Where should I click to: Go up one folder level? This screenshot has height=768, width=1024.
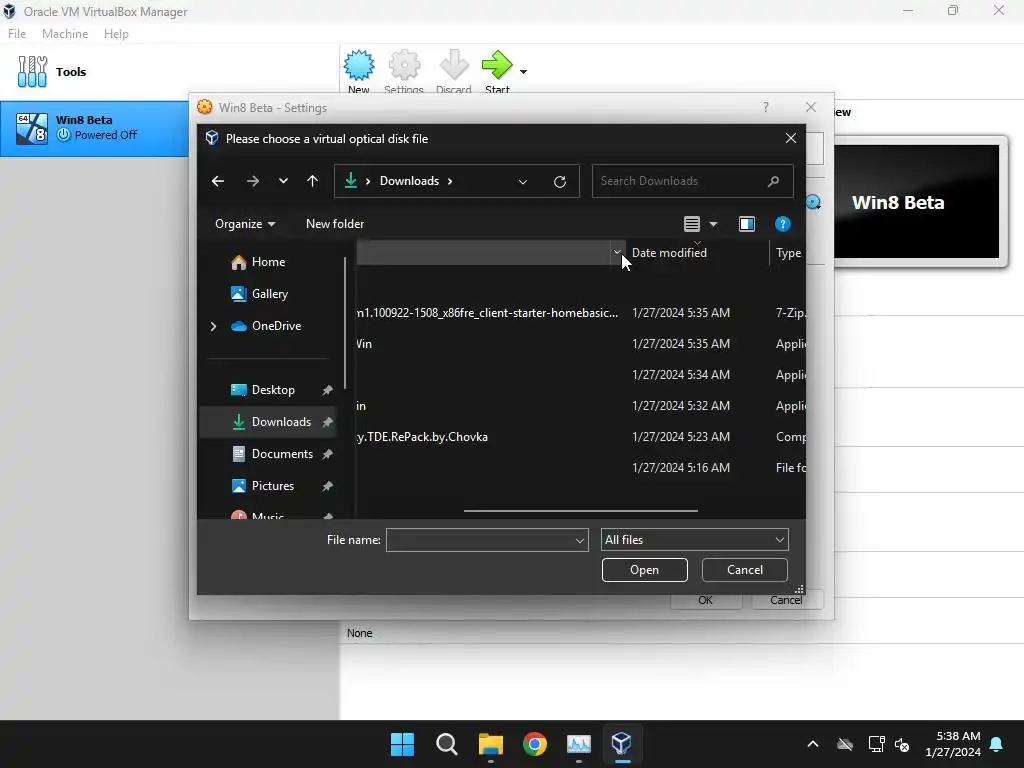pos(312,181)
